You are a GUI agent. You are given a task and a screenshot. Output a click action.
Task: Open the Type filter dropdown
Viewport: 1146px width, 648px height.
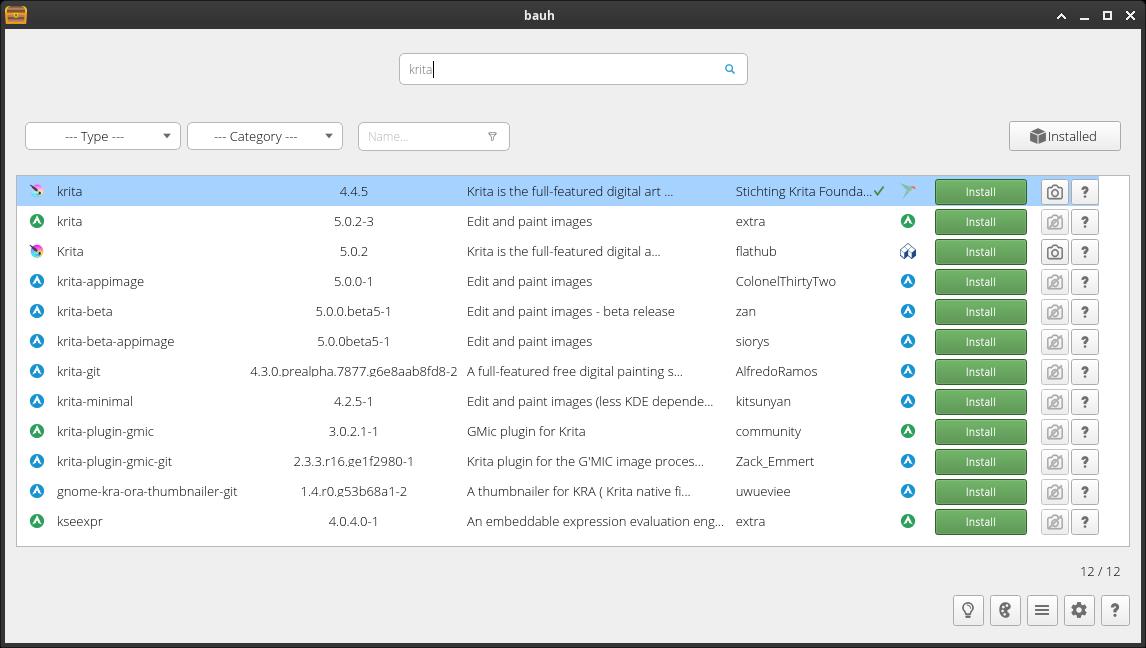[x=102, y=136]
